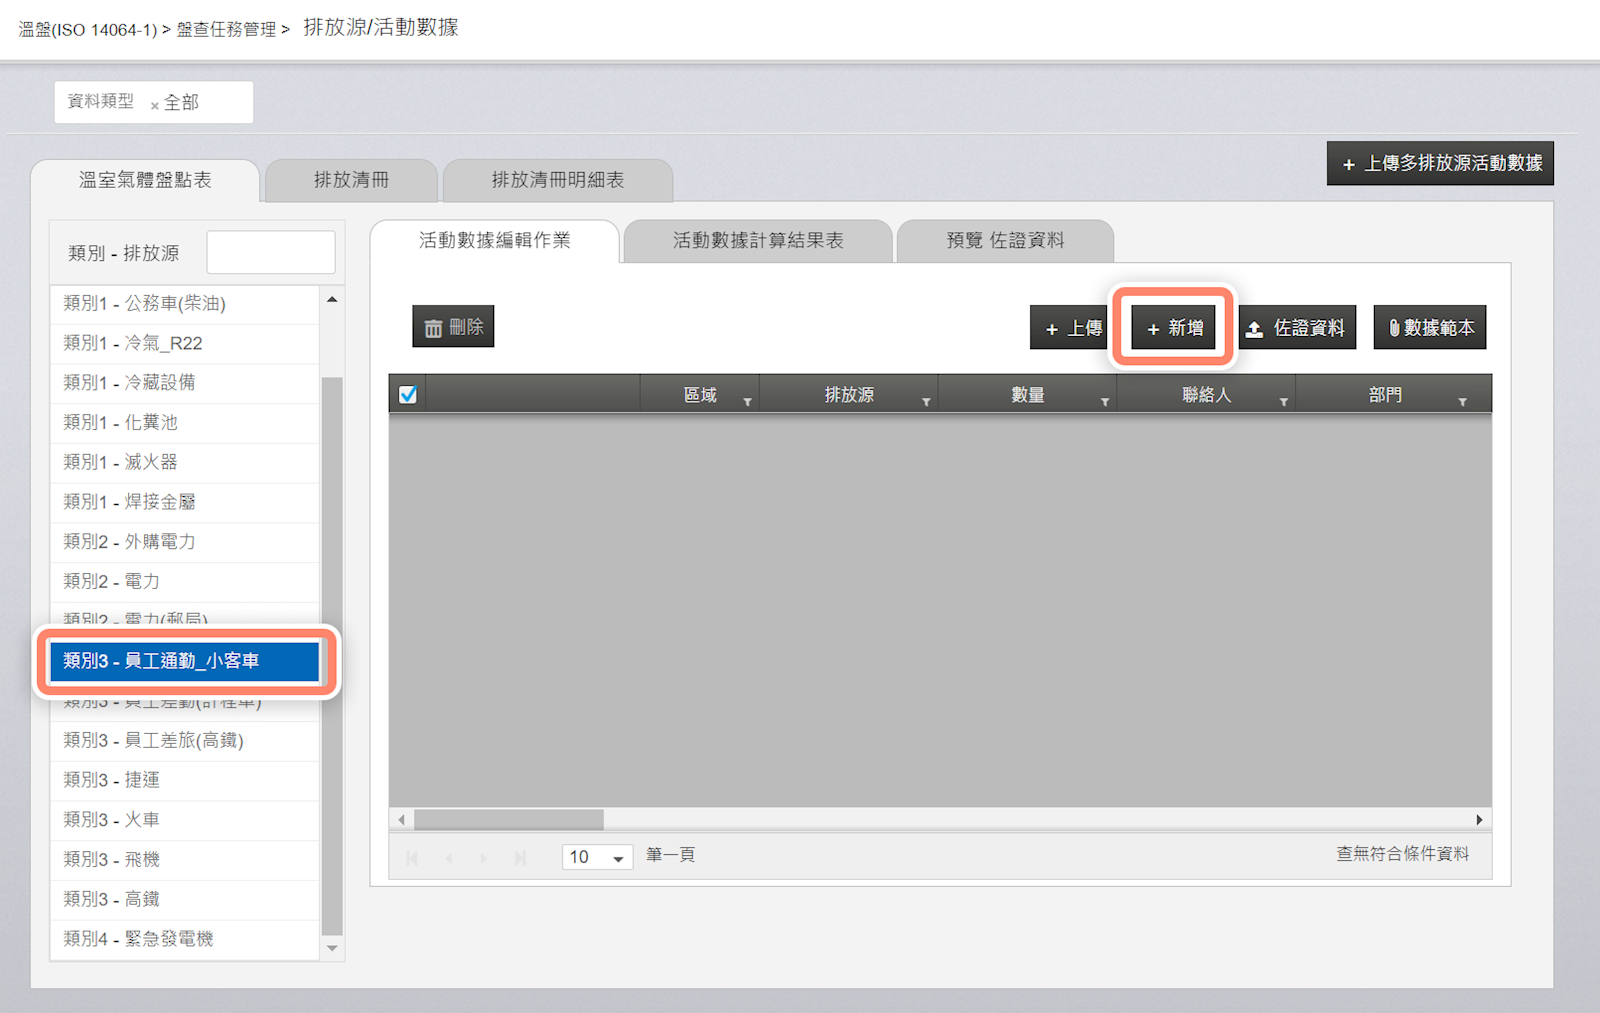Select 類別1 - 化糞池

(185, 422)
